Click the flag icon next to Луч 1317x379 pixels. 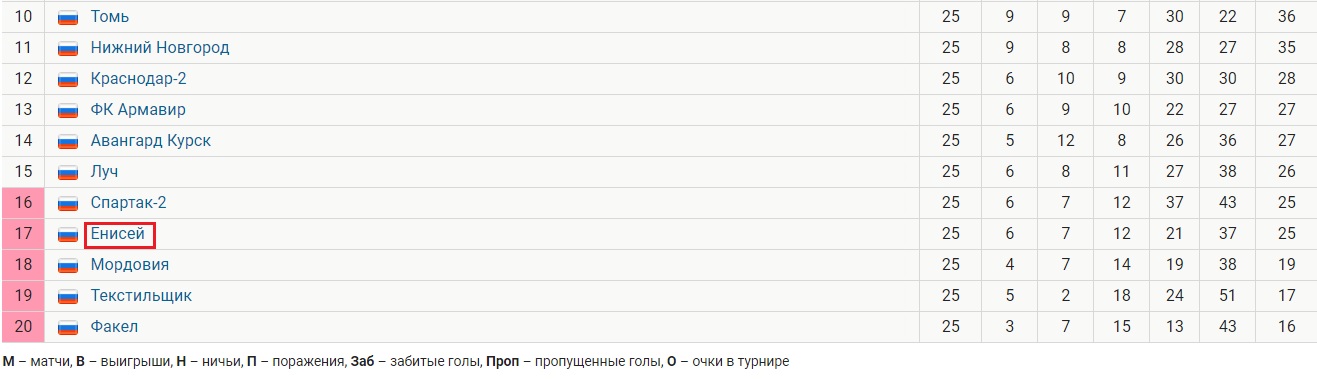(68, 172)
